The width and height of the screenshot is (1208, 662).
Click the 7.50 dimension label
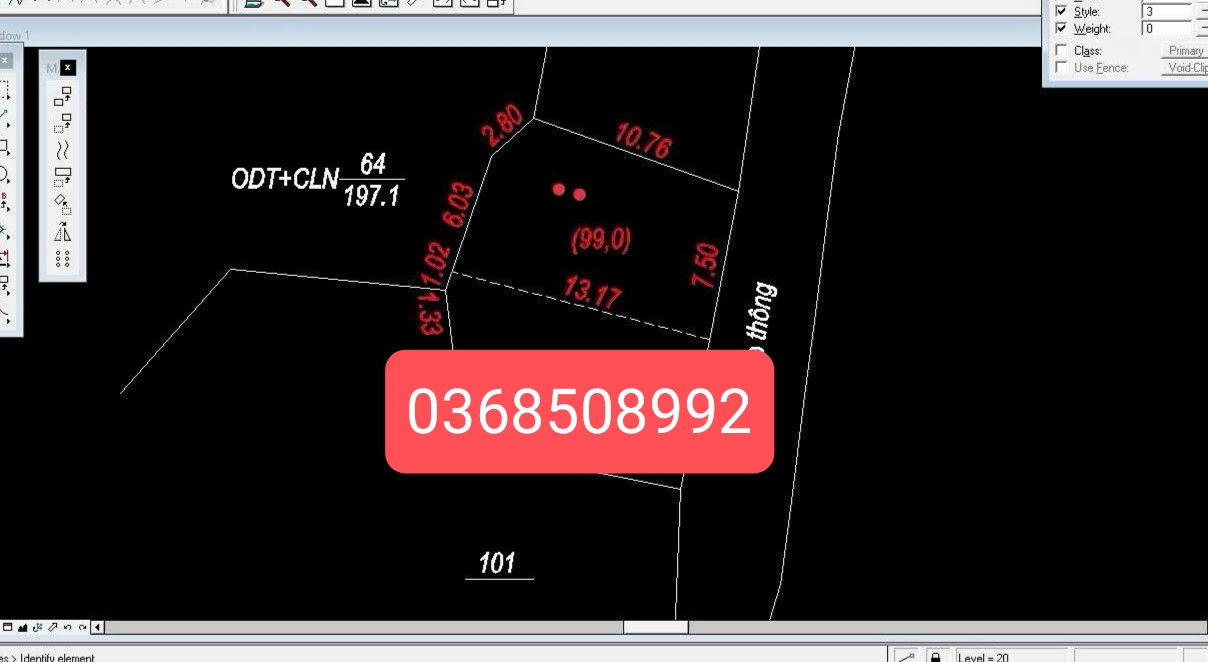705,266
